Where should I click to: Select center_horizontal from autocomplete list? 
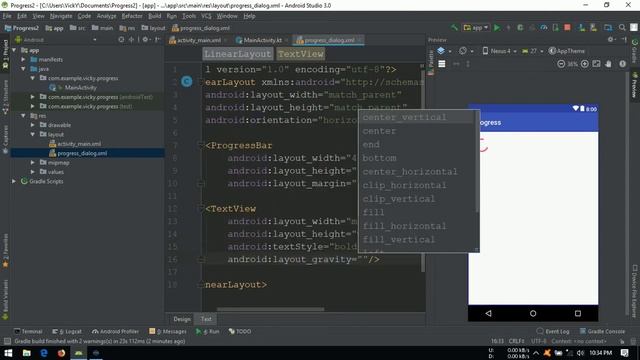coord(417,171)
